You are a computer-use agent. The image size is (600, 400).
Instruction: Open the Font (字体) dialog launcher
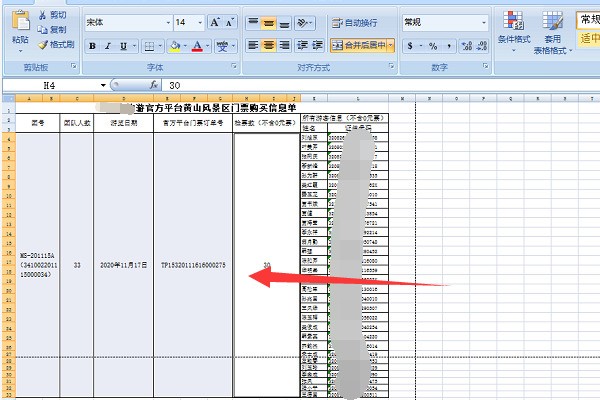coord(233,67)
